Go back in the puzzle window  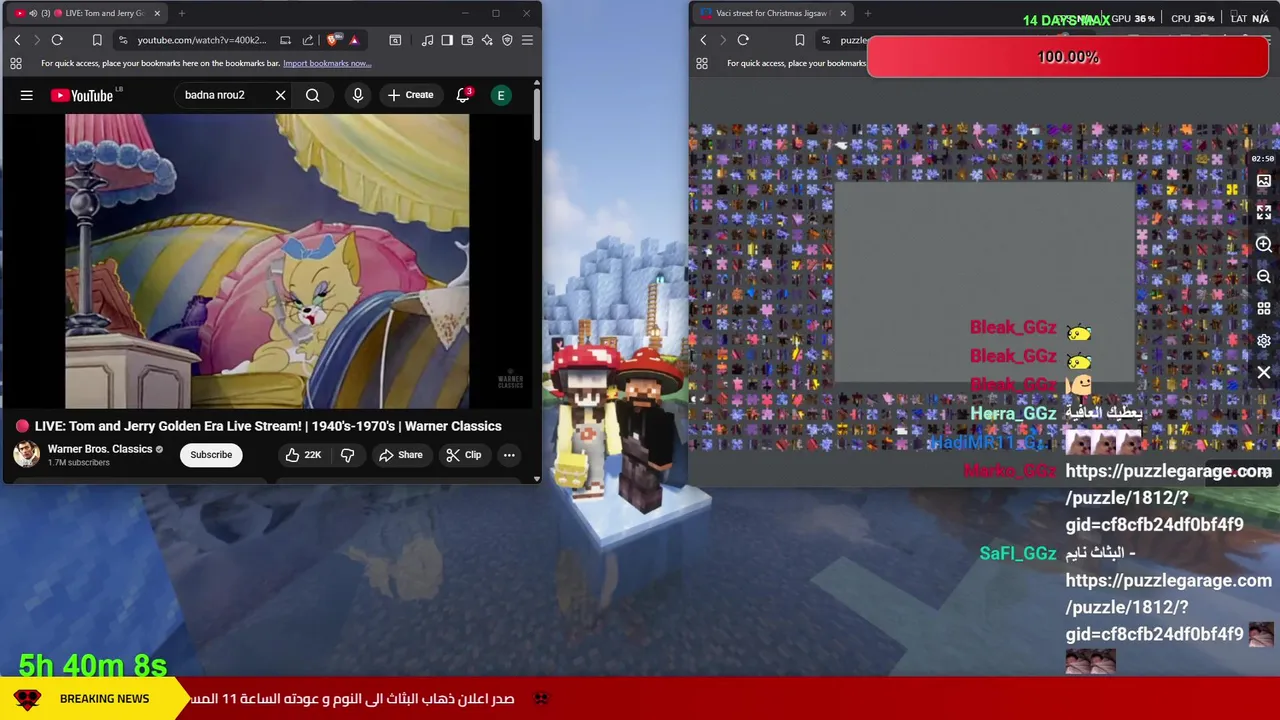coord(703,40)
